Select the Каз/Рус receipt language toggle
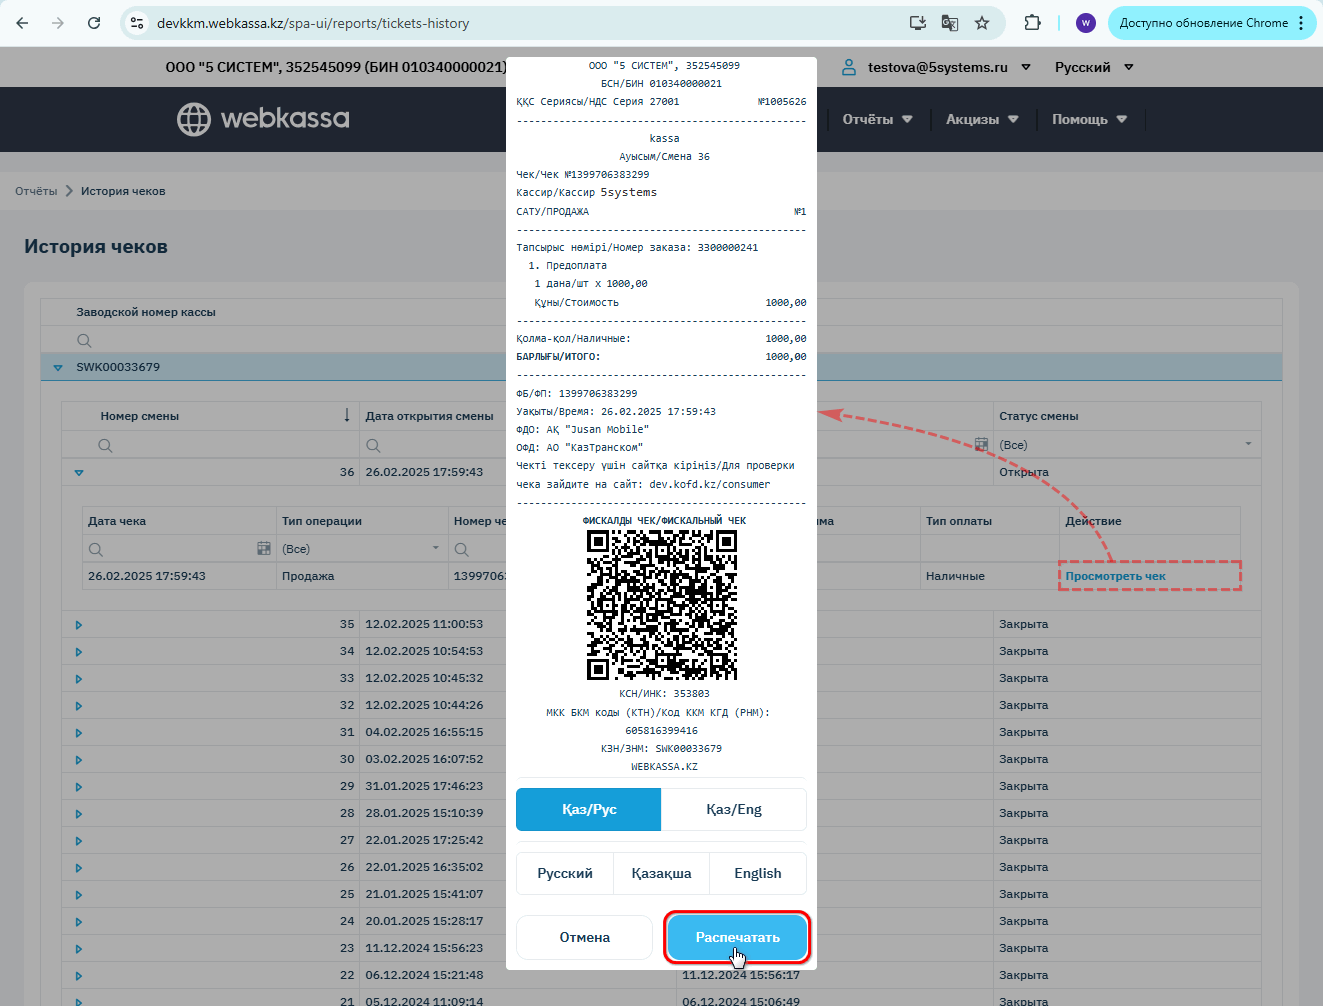Image resolution: width=1323 pixels, height=1006 pixels. pos(588,809)
